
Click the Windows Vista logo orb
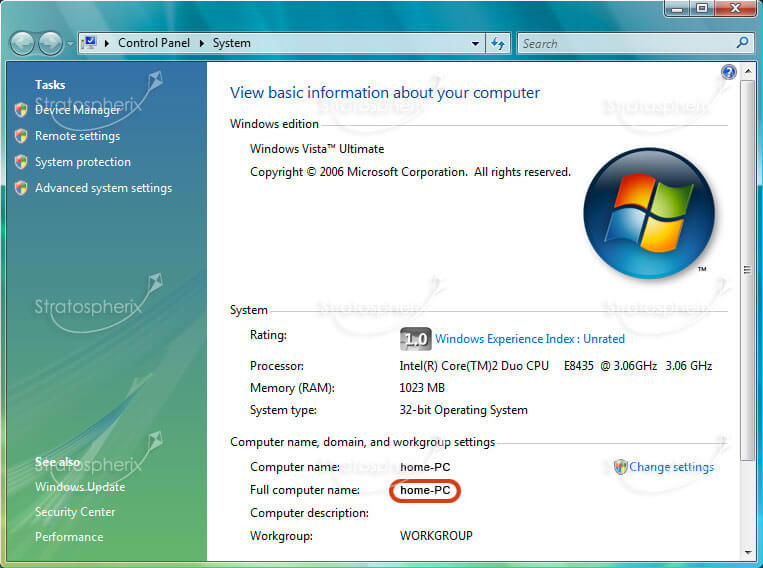[649, 213]
